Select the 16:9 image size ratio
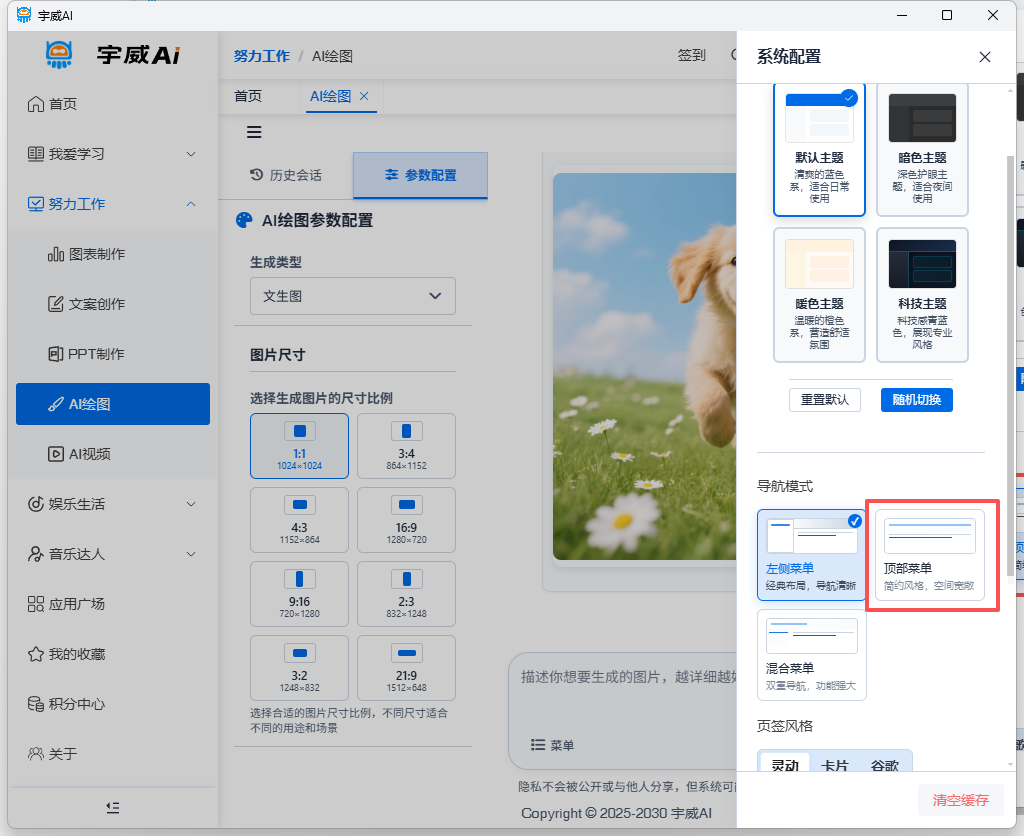The width and height of the screenshot is (1024, 836). [406, 520]
